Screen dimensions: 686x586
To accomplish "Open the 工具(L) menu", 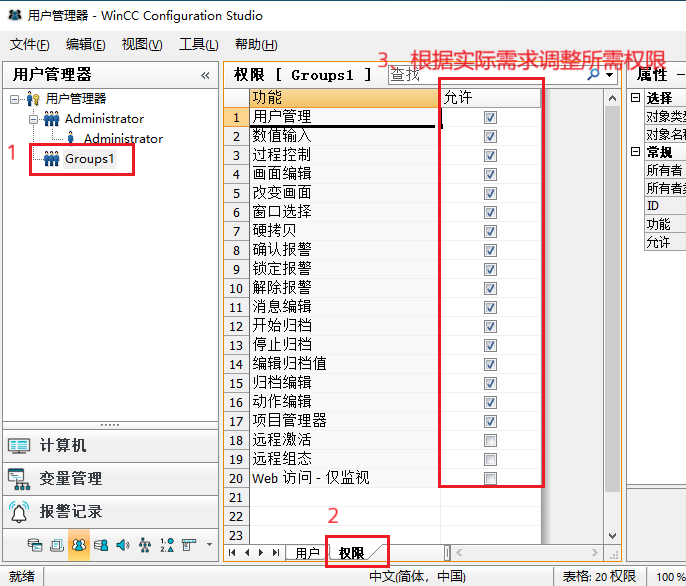I will click(198, 44).
